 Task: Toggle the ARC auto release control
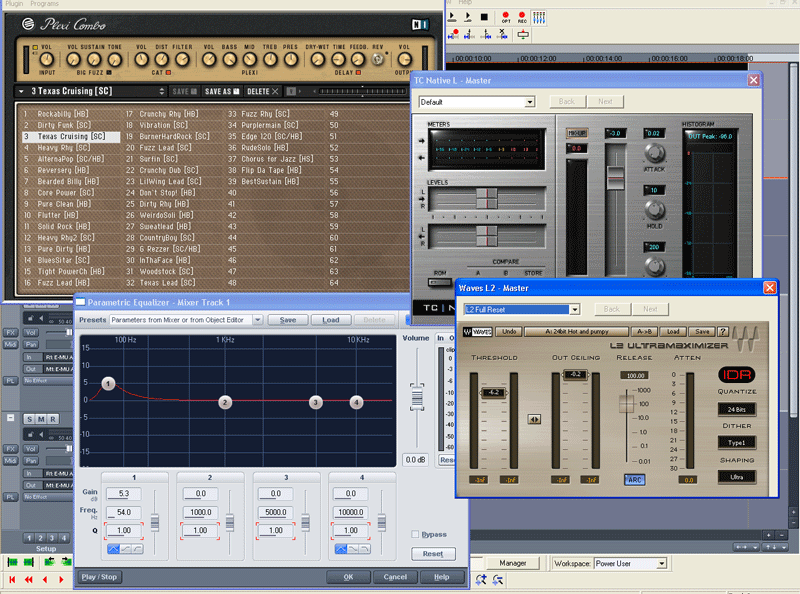click(634, 480)
